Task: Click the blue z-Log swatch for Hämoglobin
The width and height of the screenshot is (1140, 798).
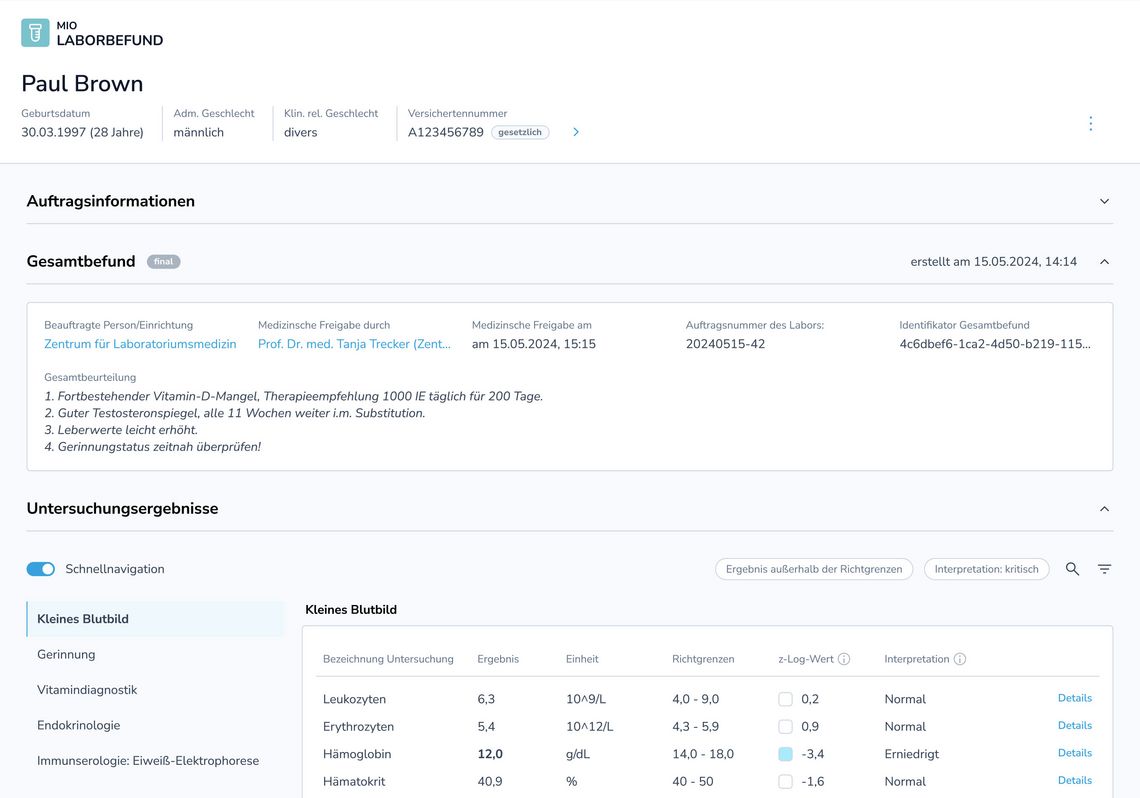Action: coord(785,754)
